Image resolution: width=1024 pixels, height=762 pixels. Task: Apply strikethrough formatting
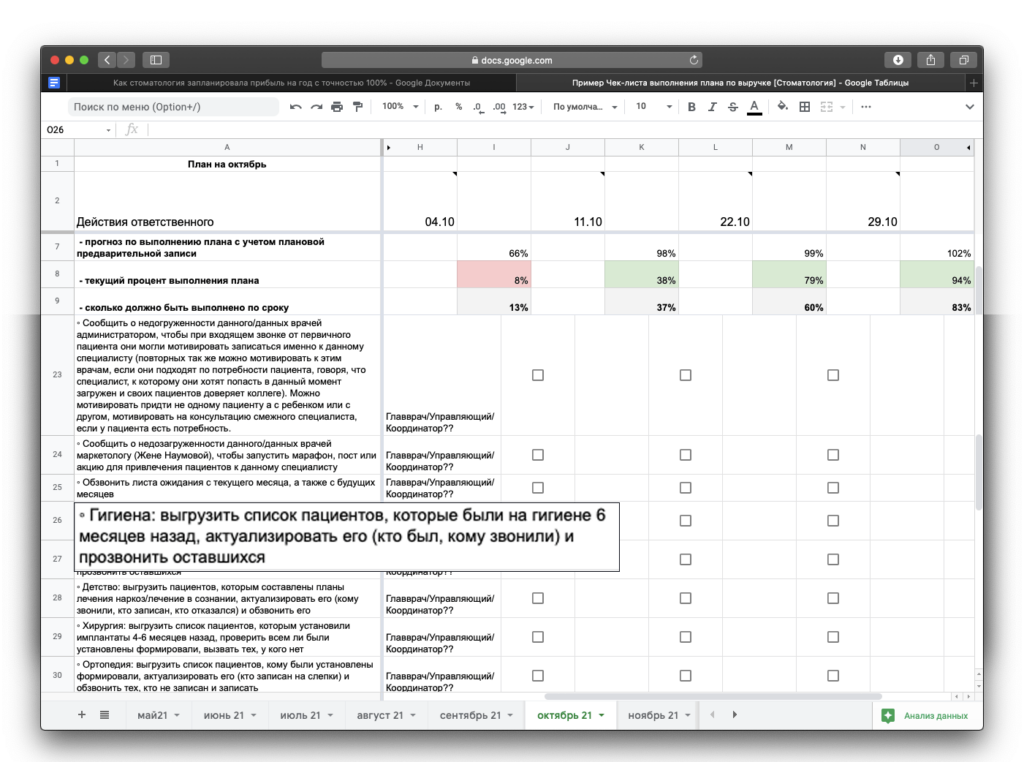[x=733, y=107]
